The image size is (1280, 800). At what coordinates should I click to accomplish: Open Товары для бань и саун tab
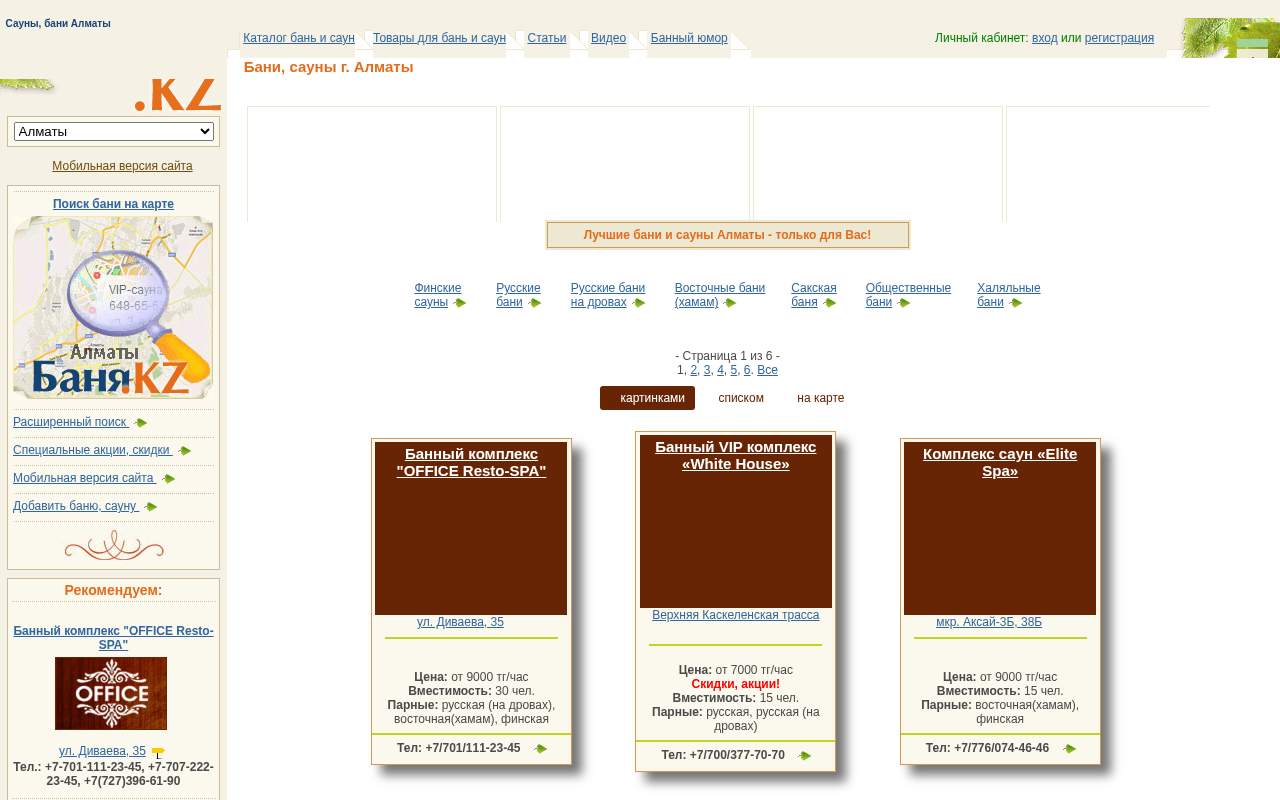(x=439, y=38)
